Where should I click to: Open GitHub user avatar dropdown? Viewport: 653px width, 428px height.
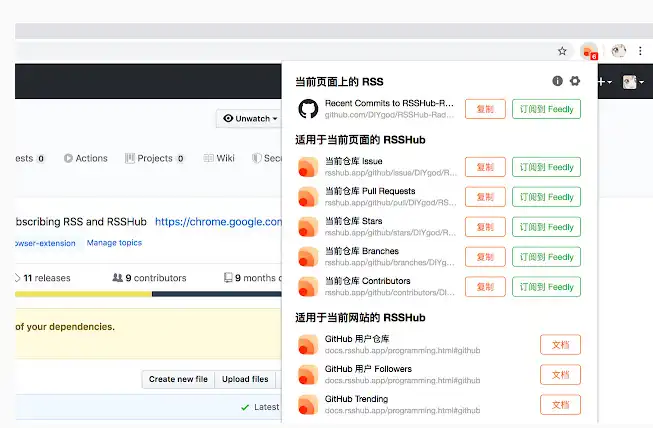(x=633, y=82)
